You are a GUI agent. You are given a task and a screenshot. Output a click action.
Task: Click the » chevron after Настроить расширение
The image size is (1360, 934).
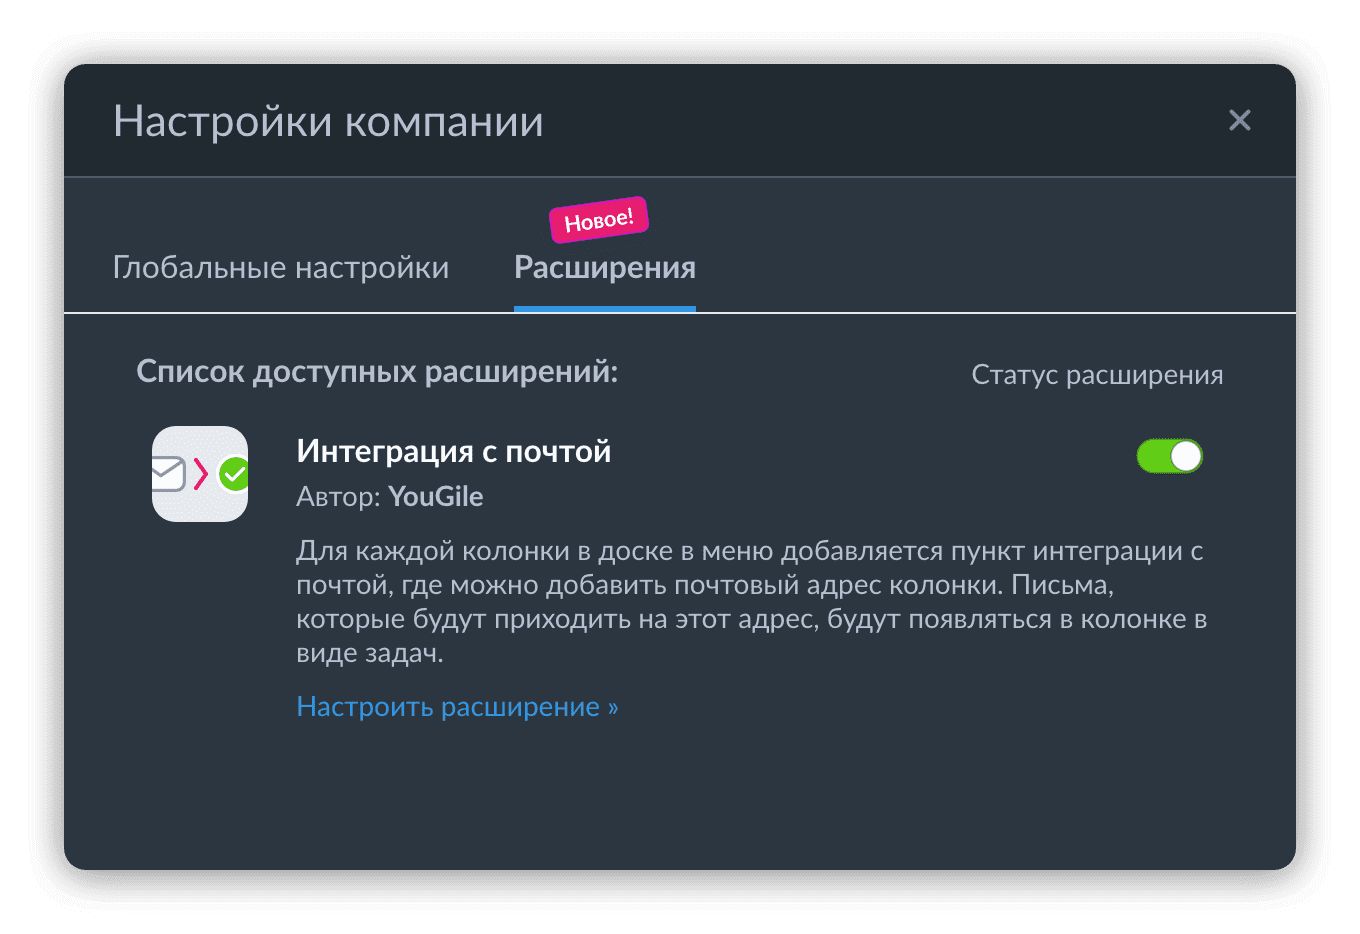coord(613,708)
